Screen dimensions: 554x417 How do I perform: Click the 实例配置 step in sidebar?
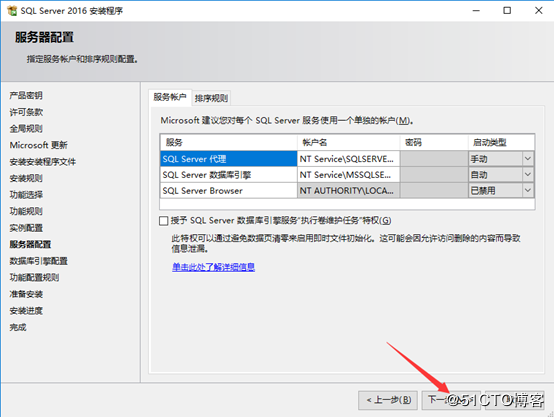pyautogui.click(x=26, y=228)
